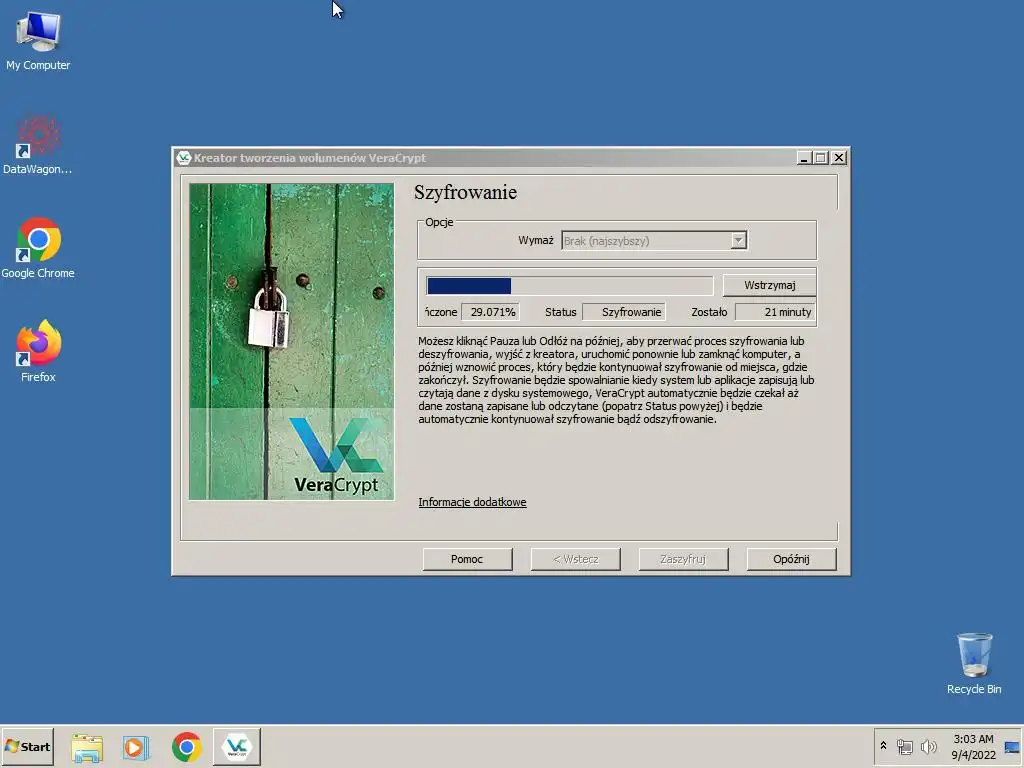Click the Start button
This screenshot has height=768, width=1024.
(x=27, y=746)
